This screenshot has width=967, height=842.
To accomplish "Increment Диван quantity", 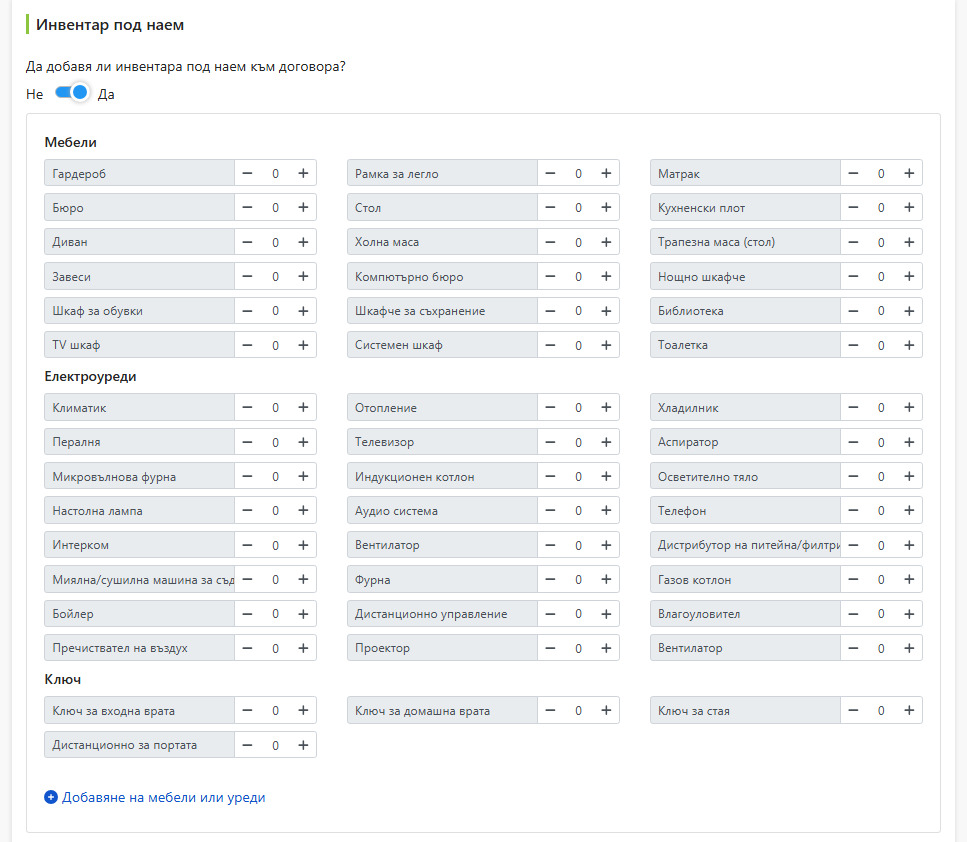I will (303, 242).
